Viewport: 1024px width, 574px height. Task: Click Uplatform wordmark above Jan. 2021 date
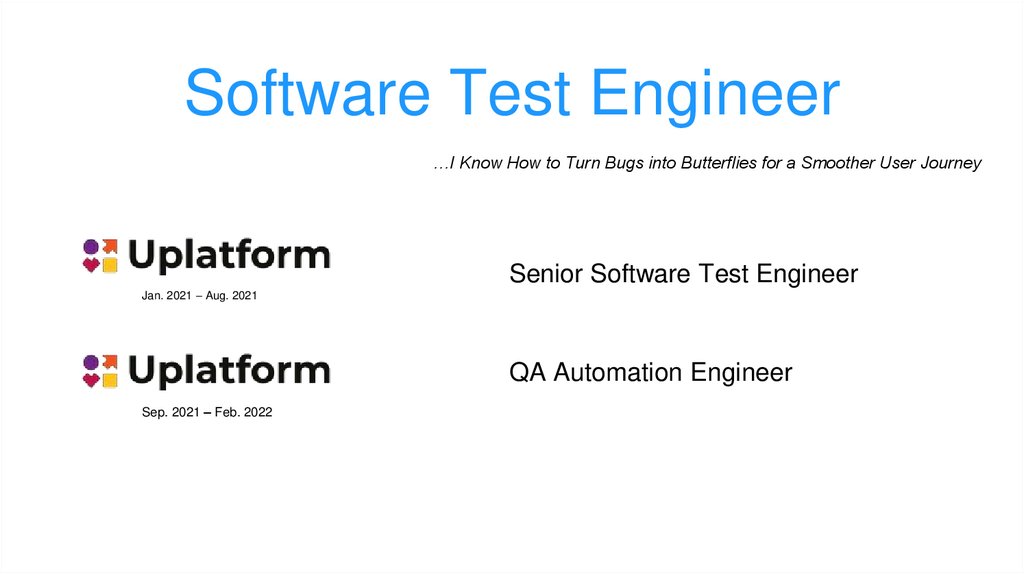(x=229, y=257)
